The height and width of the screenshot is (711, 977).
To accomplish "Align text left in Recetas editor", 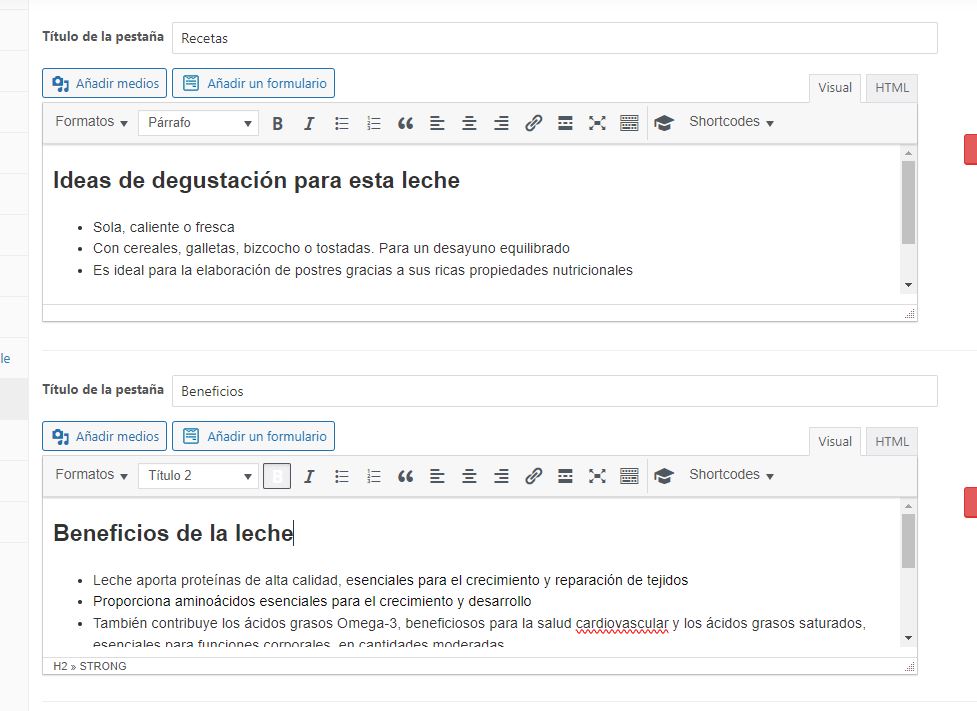I will tap(437, 123).
